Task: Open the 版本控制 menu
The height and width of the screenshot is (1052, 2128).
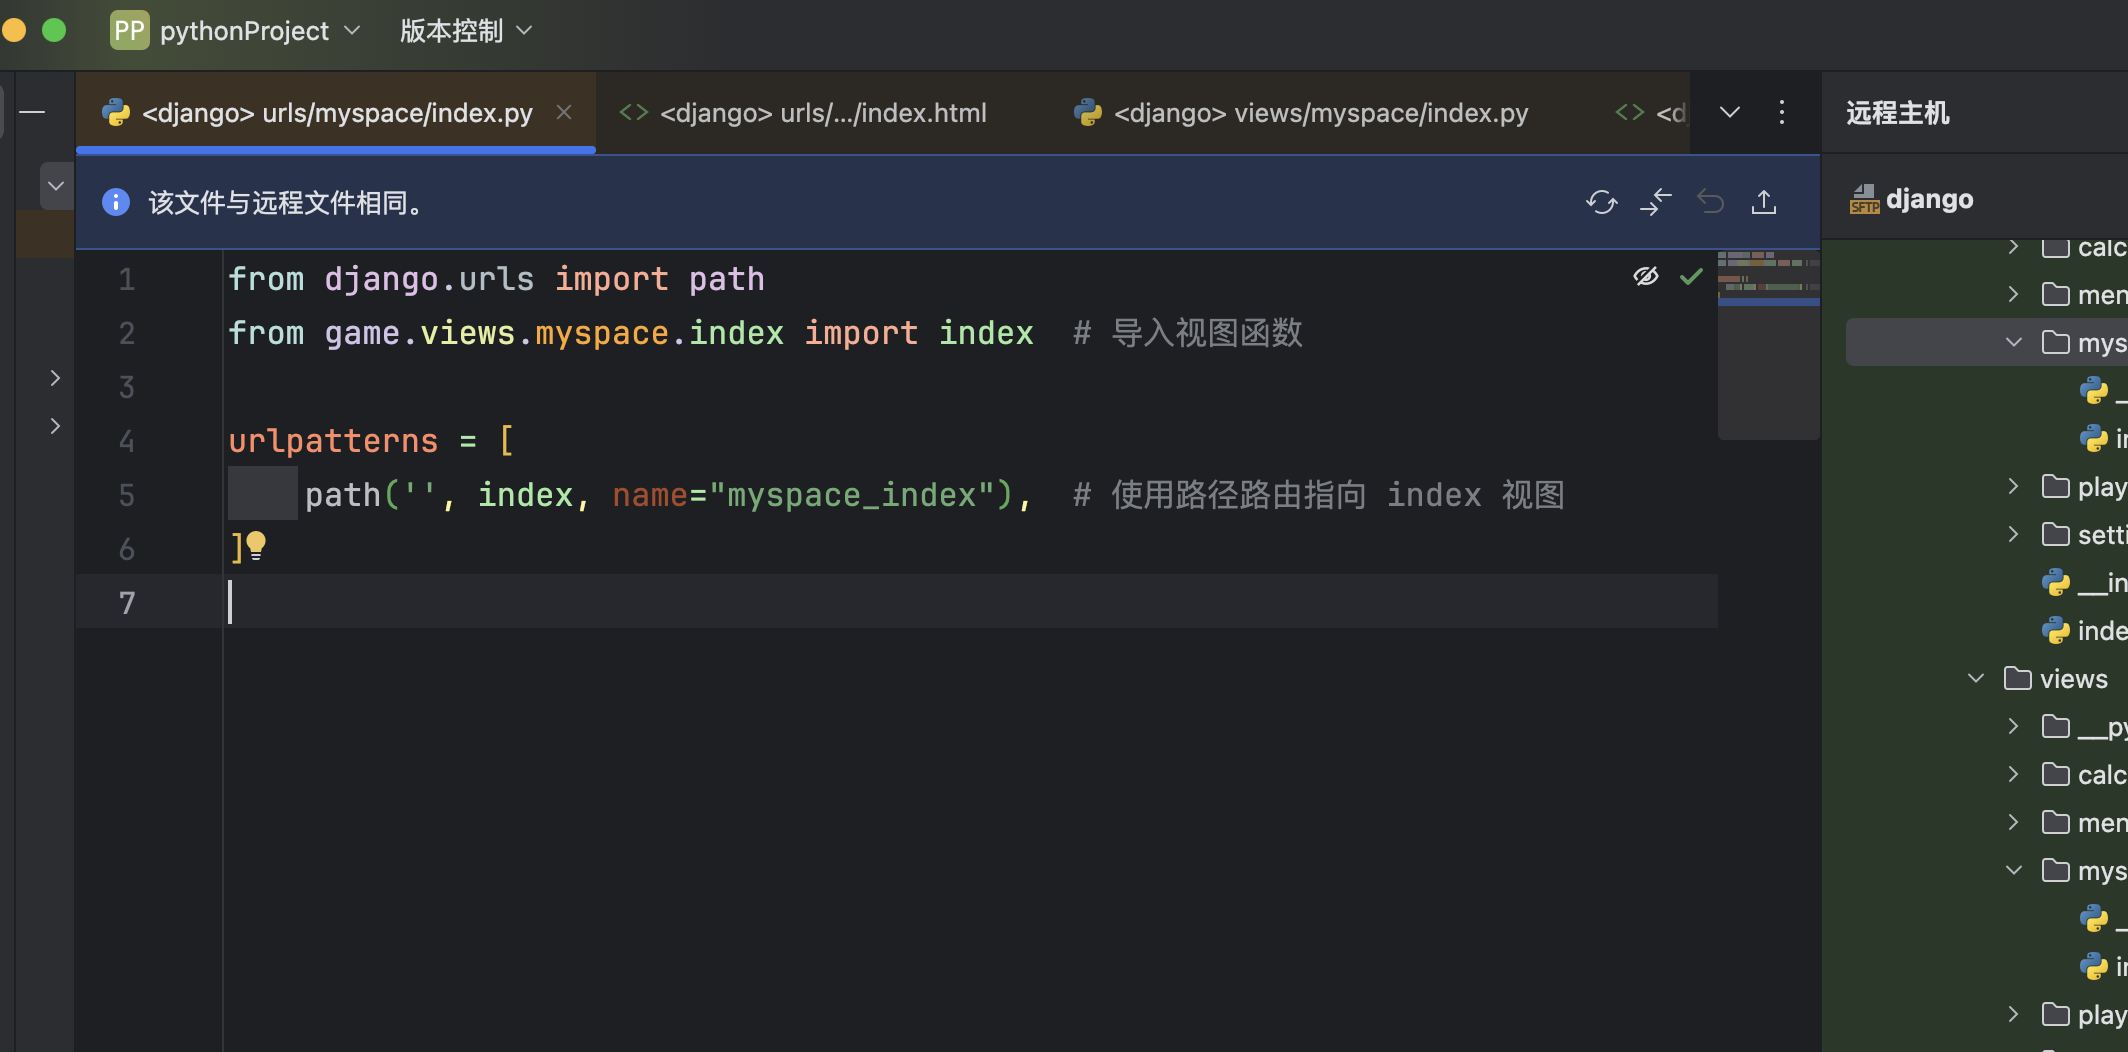Action: (x=466, y=31)
